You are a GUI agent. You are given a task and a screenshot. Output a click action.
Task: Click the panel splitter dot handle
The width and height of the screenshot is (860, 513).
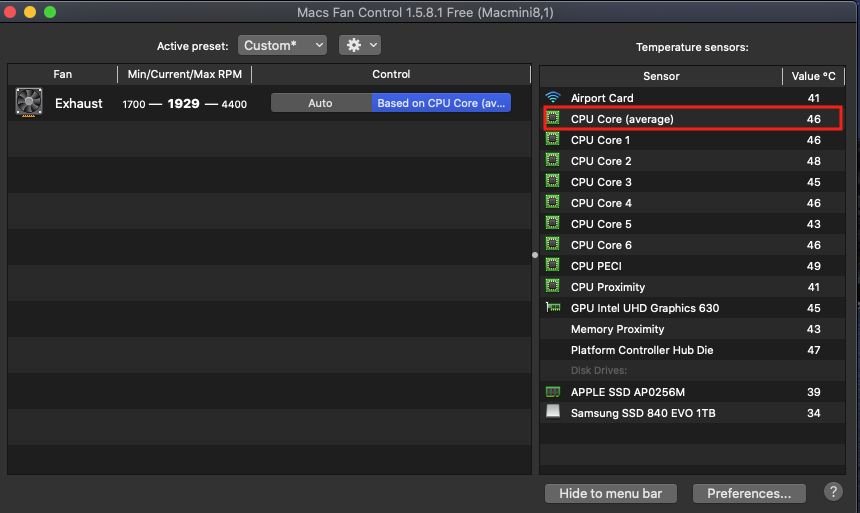[x=535, y=255]
